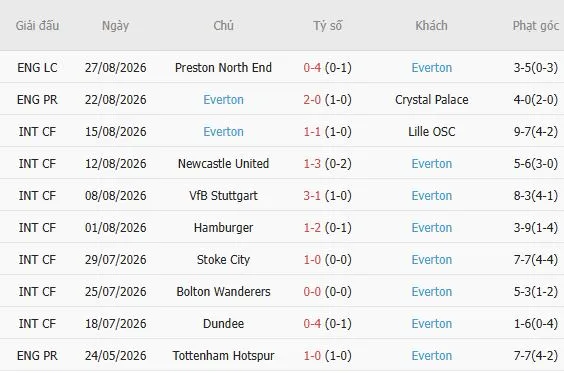Click the Giải đấu column header
The height and width of the screenshot is (373, 564).
pos(37,26)
